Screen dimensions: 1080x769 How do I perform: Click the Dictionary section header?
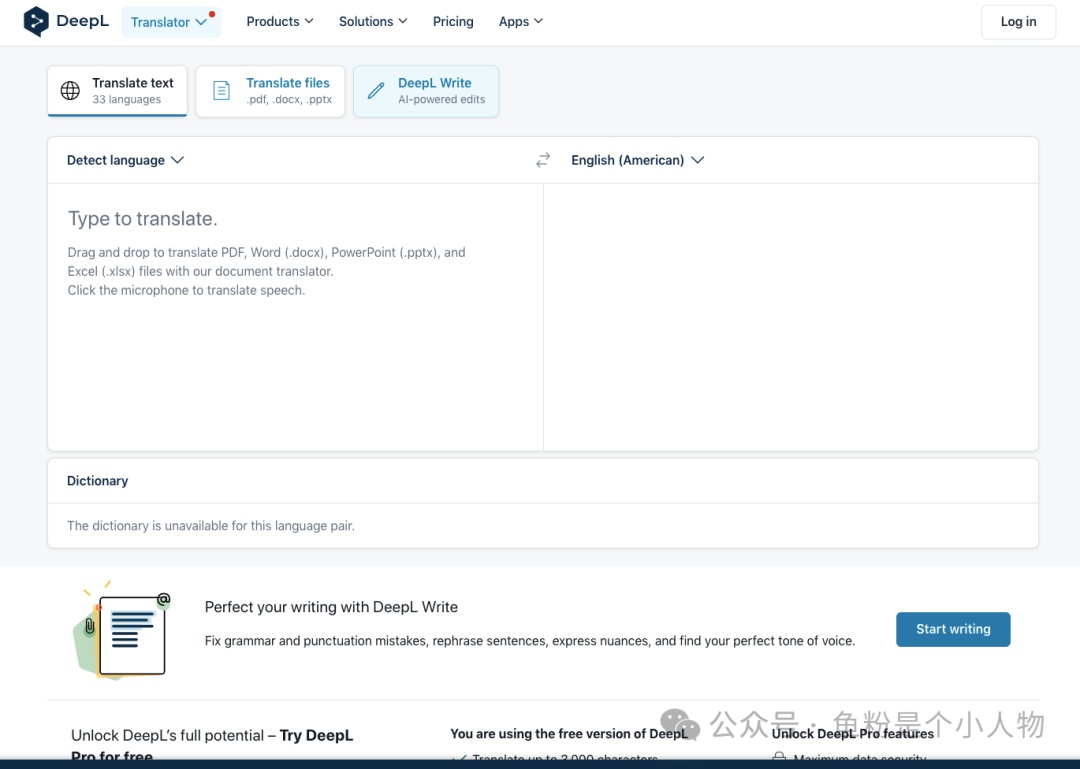pos(97,481)
